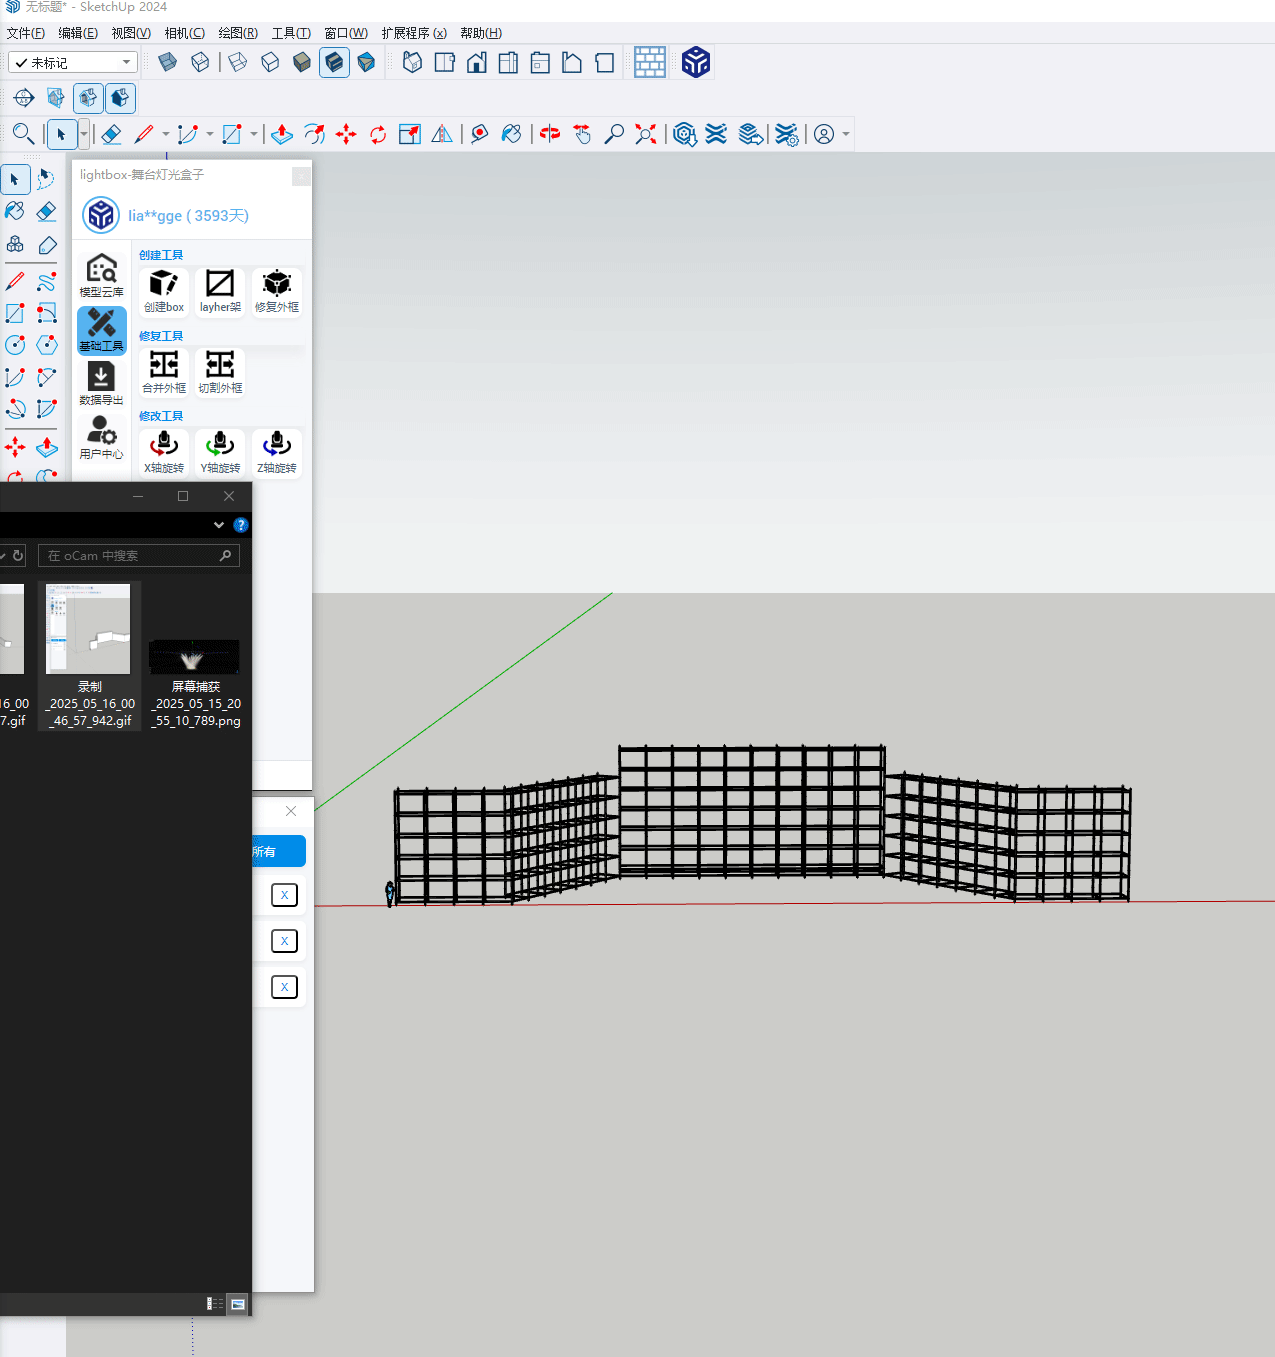Toggle Display Section Fill button

(x=120, y=98)
